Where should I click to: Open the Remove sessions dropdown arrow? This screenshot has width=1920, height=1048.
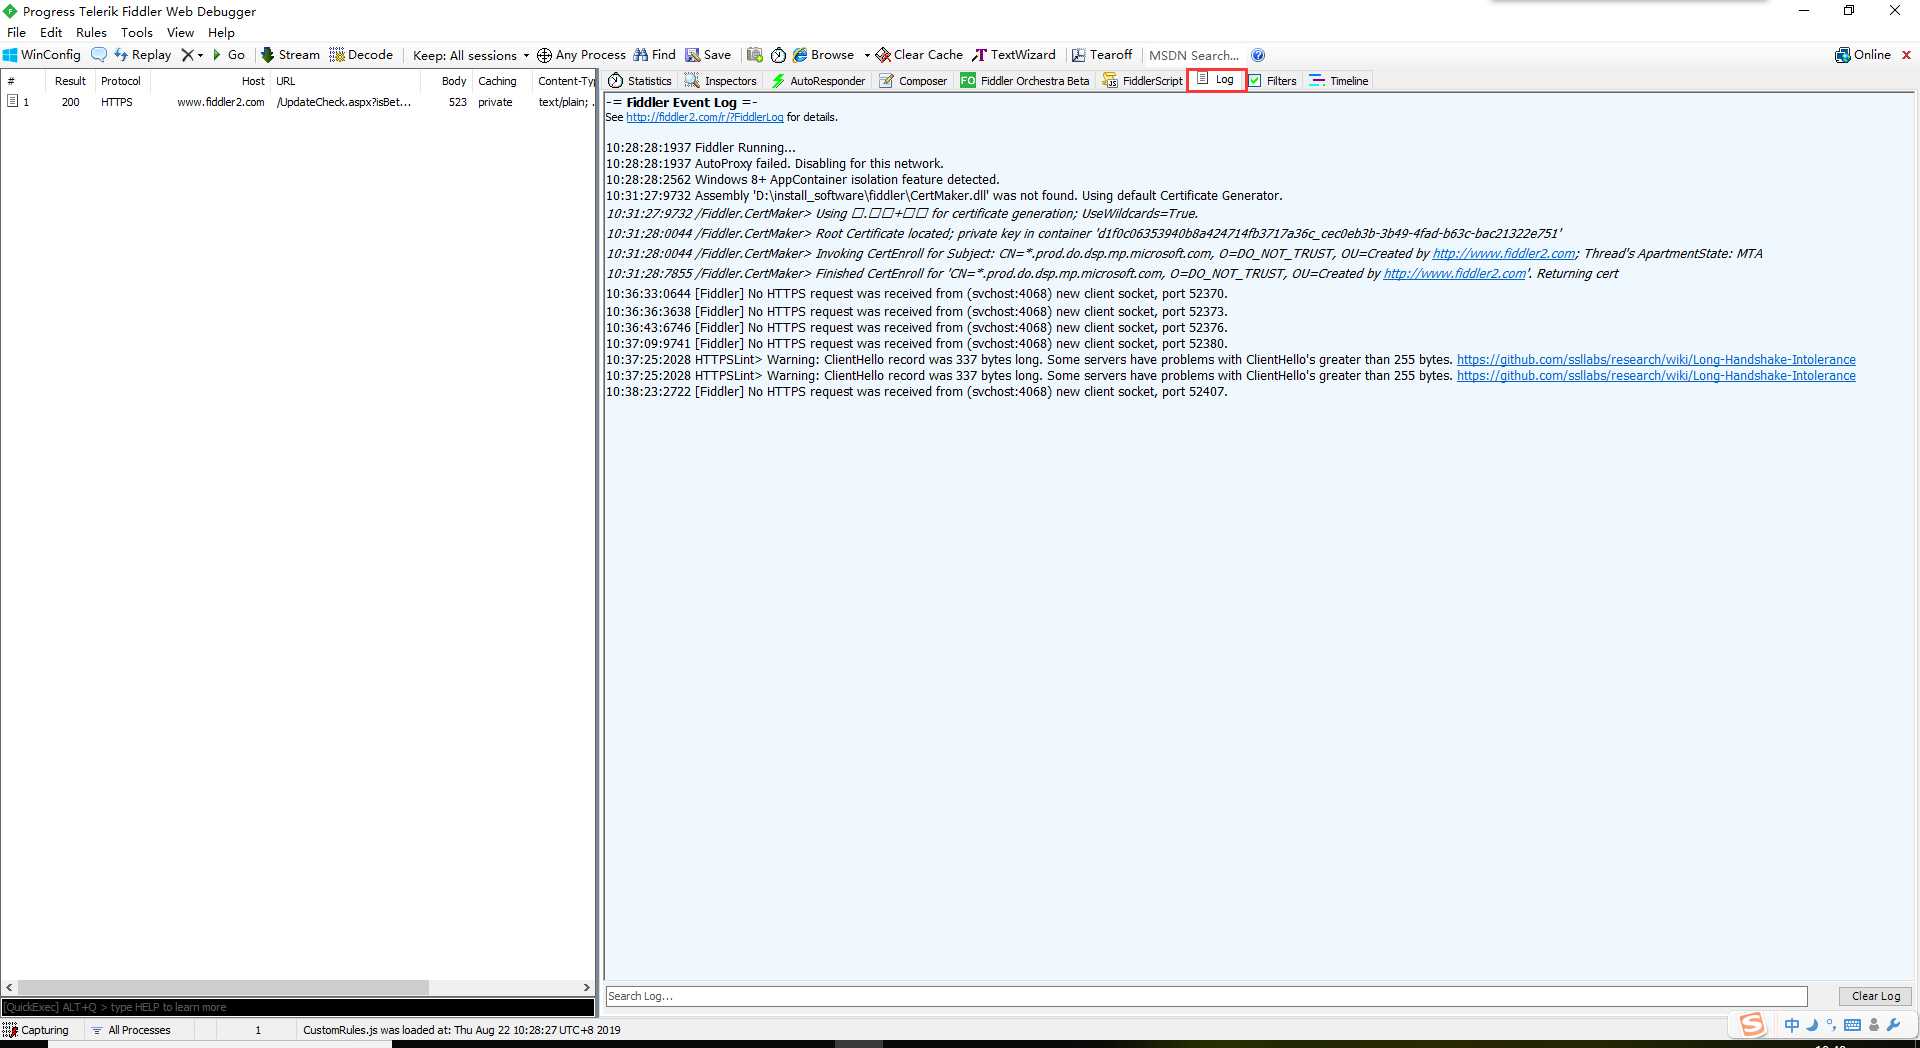coord(200,55)
